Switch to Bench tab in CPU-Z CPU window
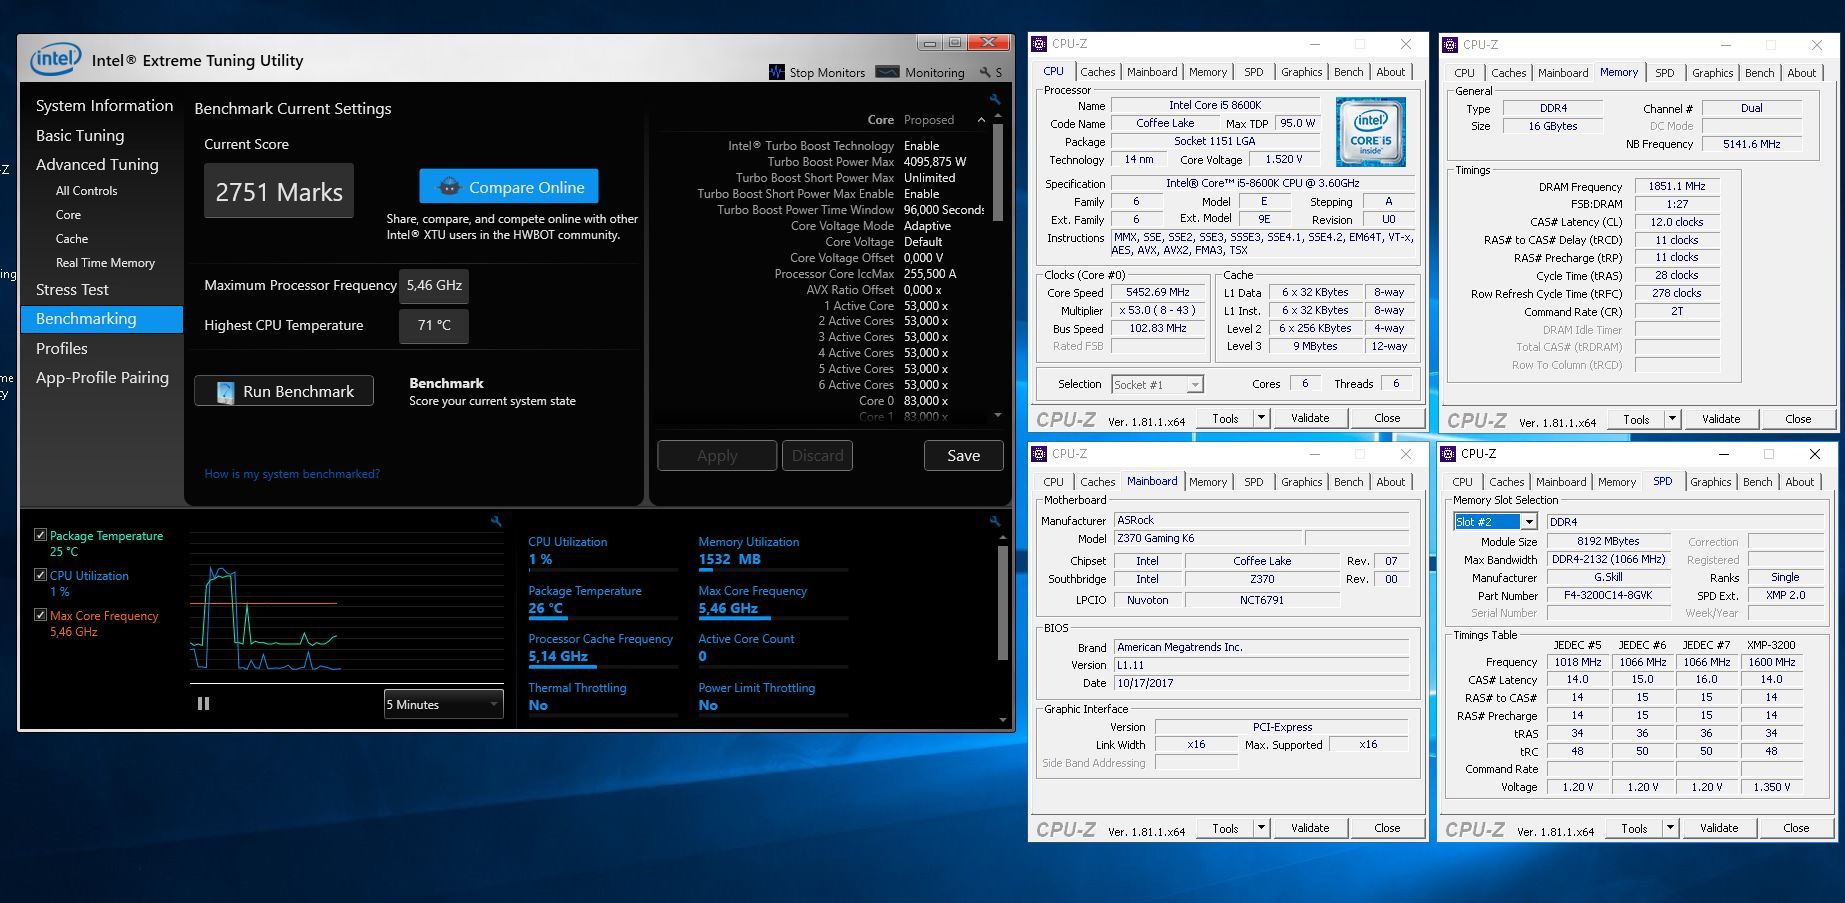The width and height of the screenshot is (1845, 903). 1348,72
